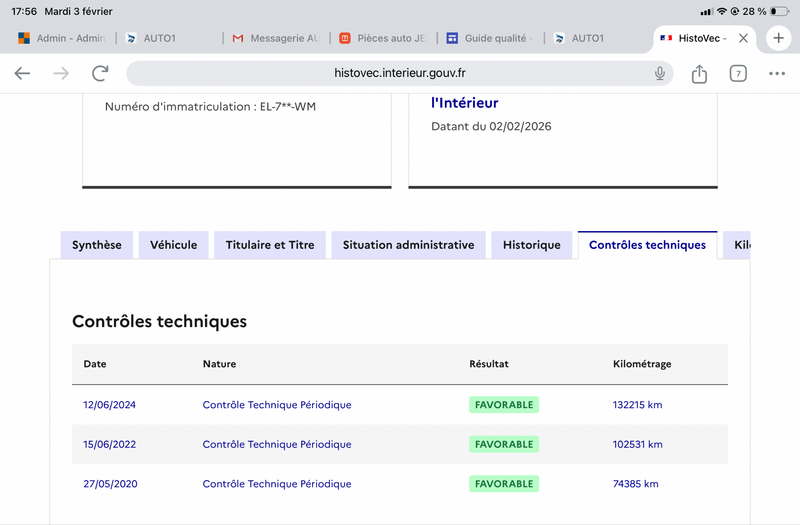This screenshot has width=800, height=525.
Task: Click the 74385 km mileage entry
Action: [x=635, y=484]
